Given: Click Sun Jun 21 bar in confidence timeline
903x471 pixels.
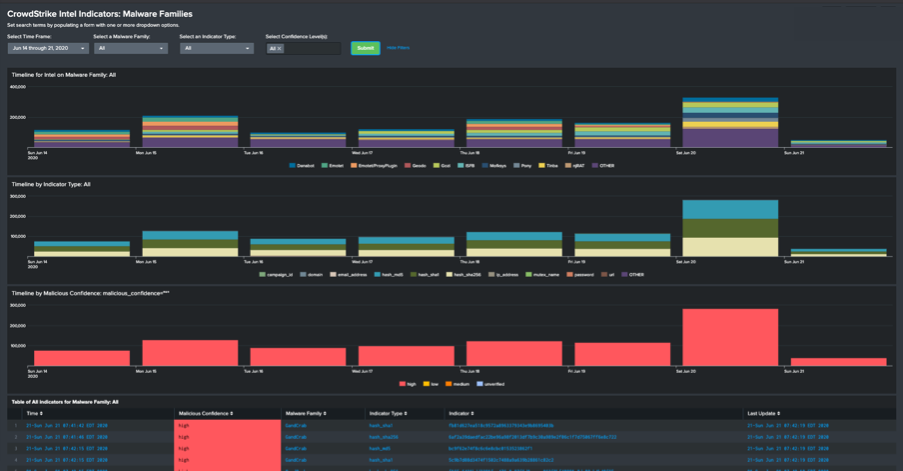Looking at the screenshot, I should coord(838,362).
